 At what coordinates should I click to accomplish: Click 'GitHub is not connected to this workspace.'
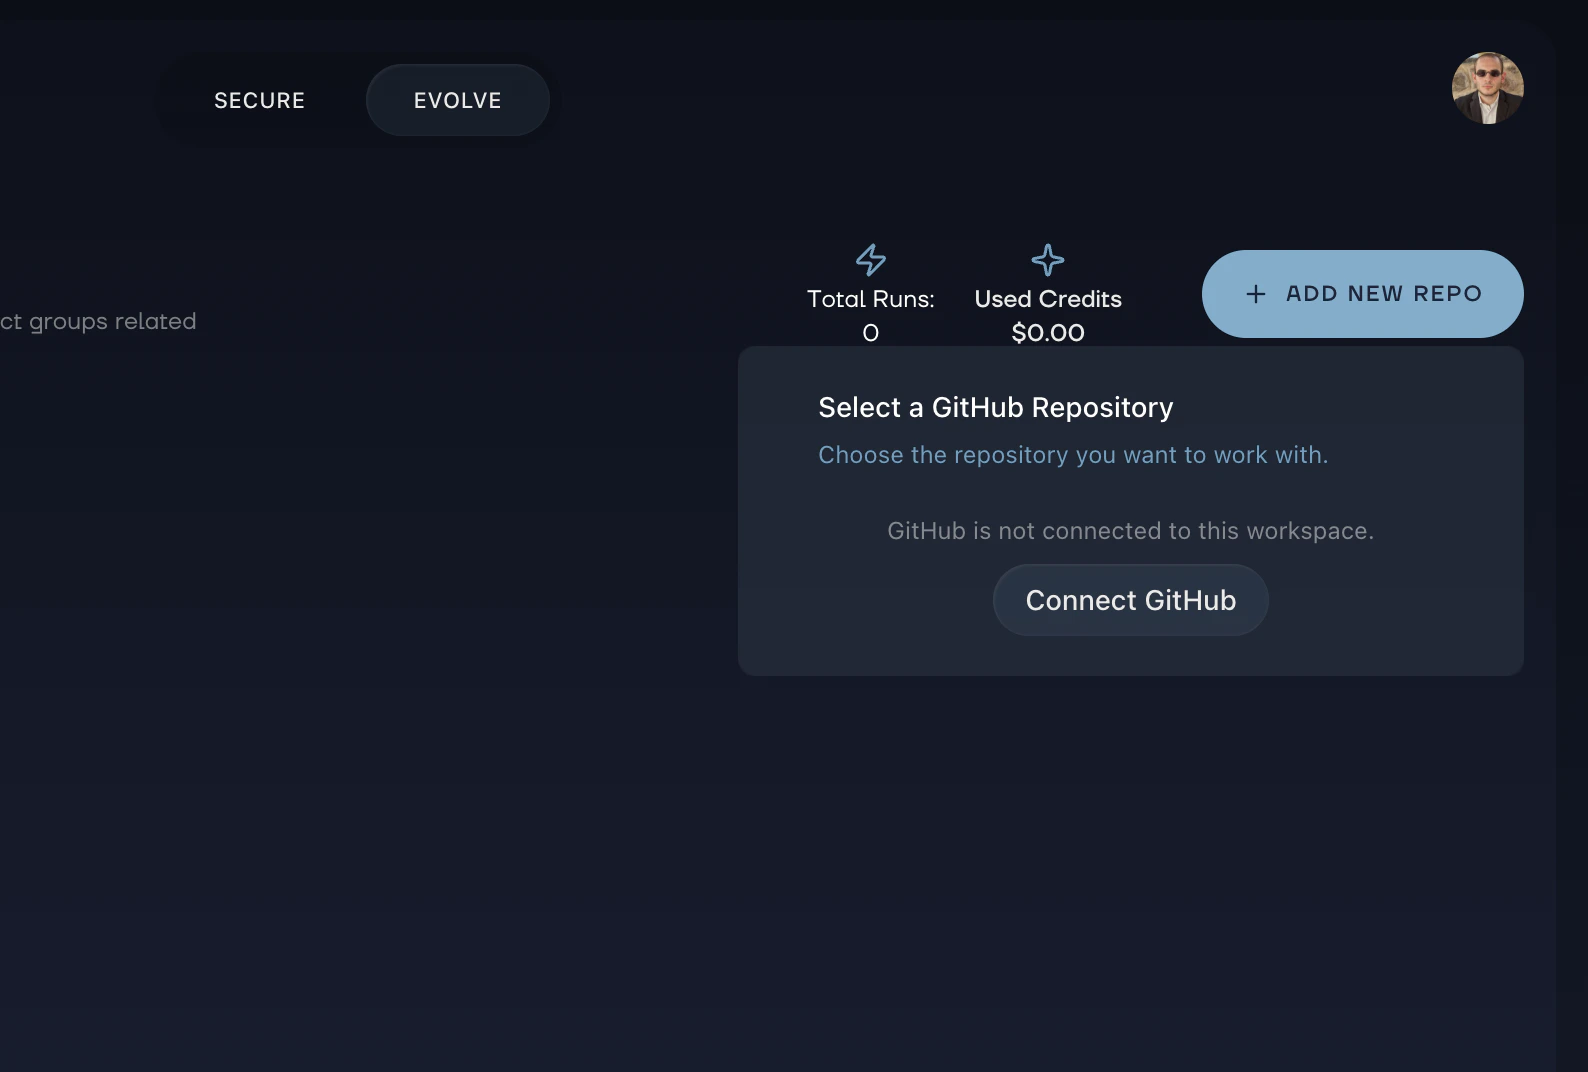click(x=1131, y=531)
